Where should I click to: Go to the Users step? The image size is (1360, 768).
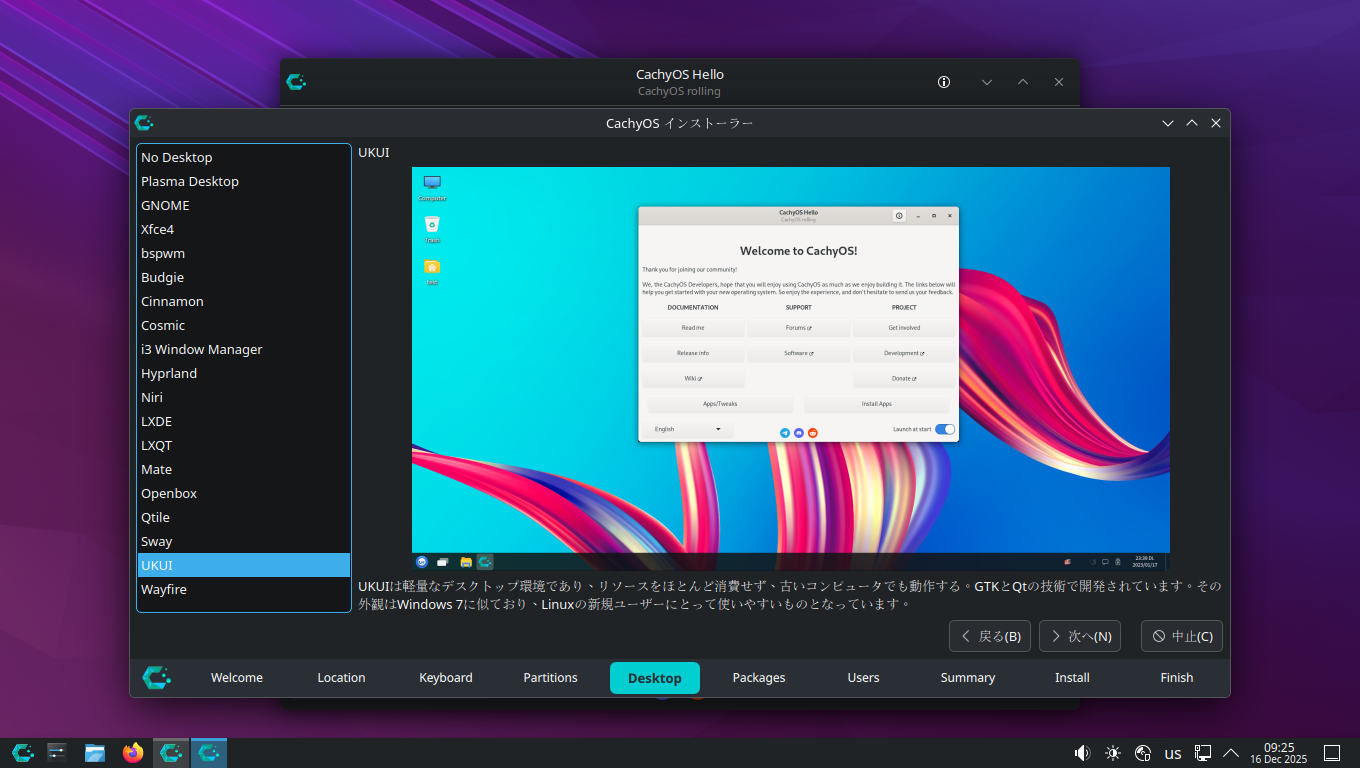pyautogui.click(x=863, y=677)
